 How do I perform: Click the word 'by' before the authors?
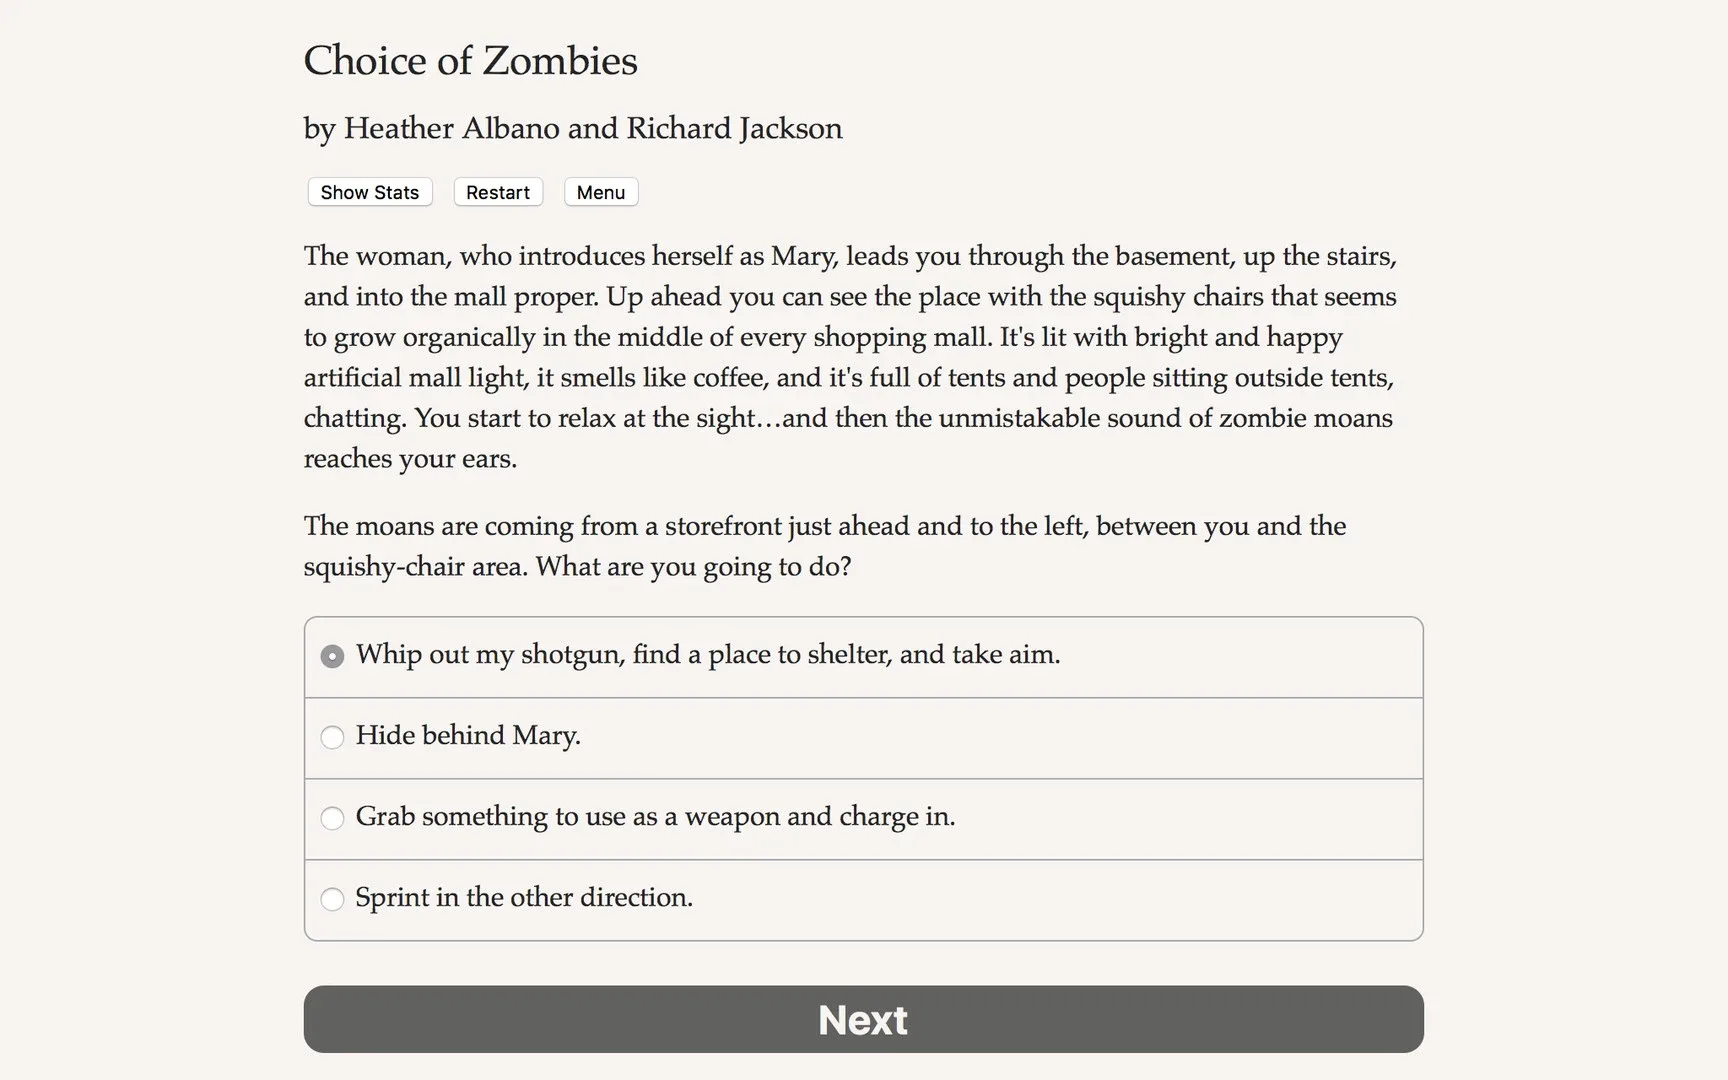click(x=319, y=129)
